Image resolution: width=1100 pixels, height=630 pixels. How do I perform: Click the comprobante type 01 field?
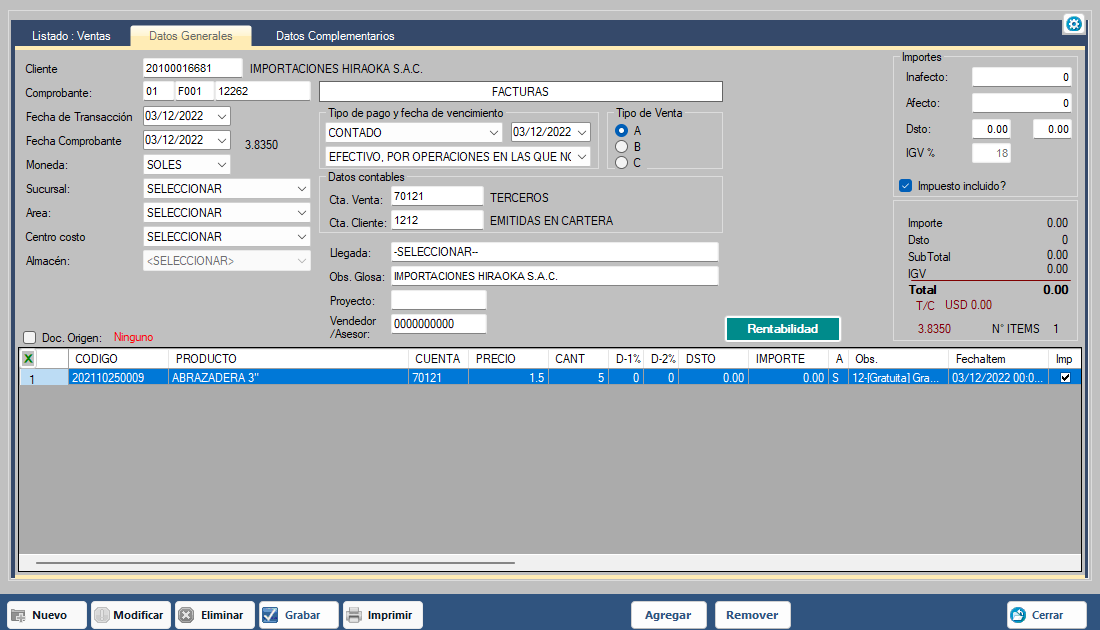tap(158, 91)
